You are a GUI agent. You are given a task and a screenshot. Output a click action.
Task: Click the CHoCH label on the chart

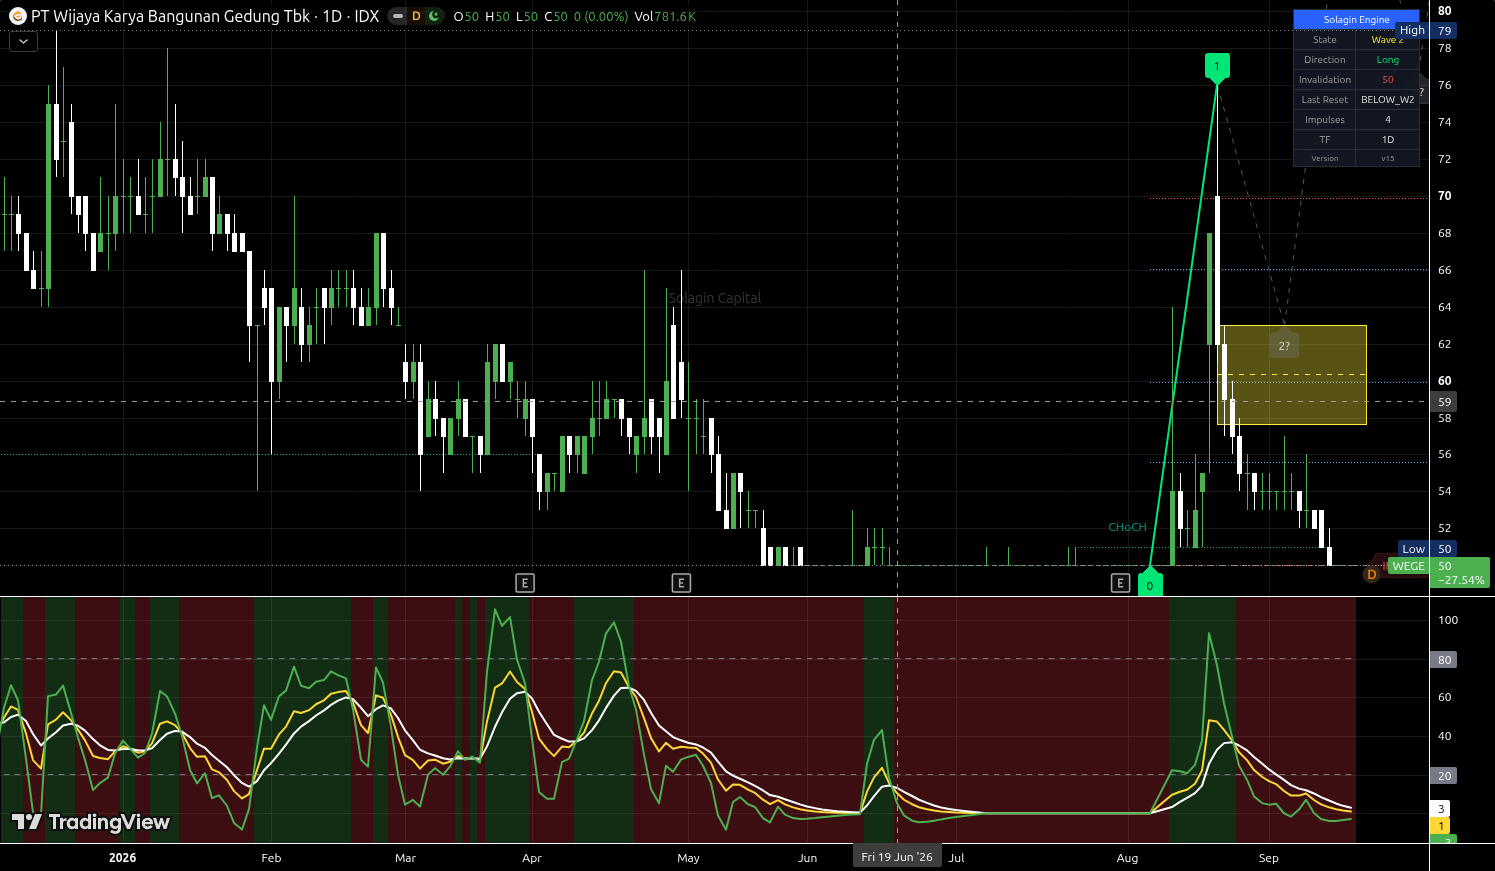click(1127, 527)
